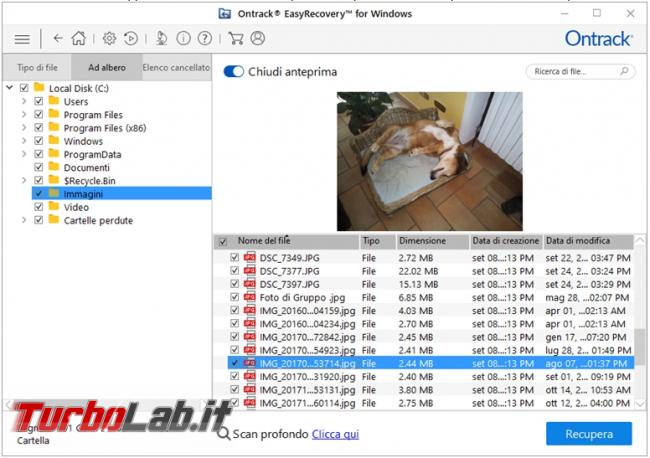Click the microscope tools icon

pyautogui.click(x=161, y=39)
